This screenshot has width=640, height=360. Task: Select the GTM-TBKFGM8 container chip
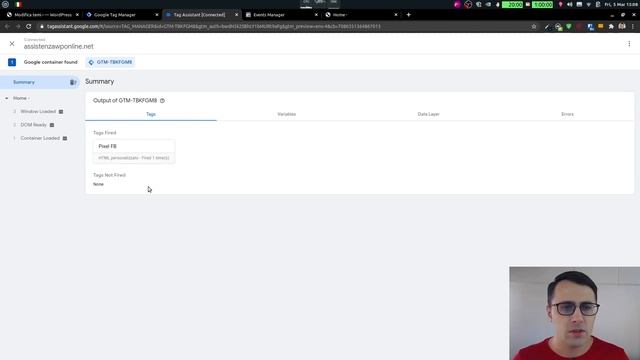click(x=111, y=62)
